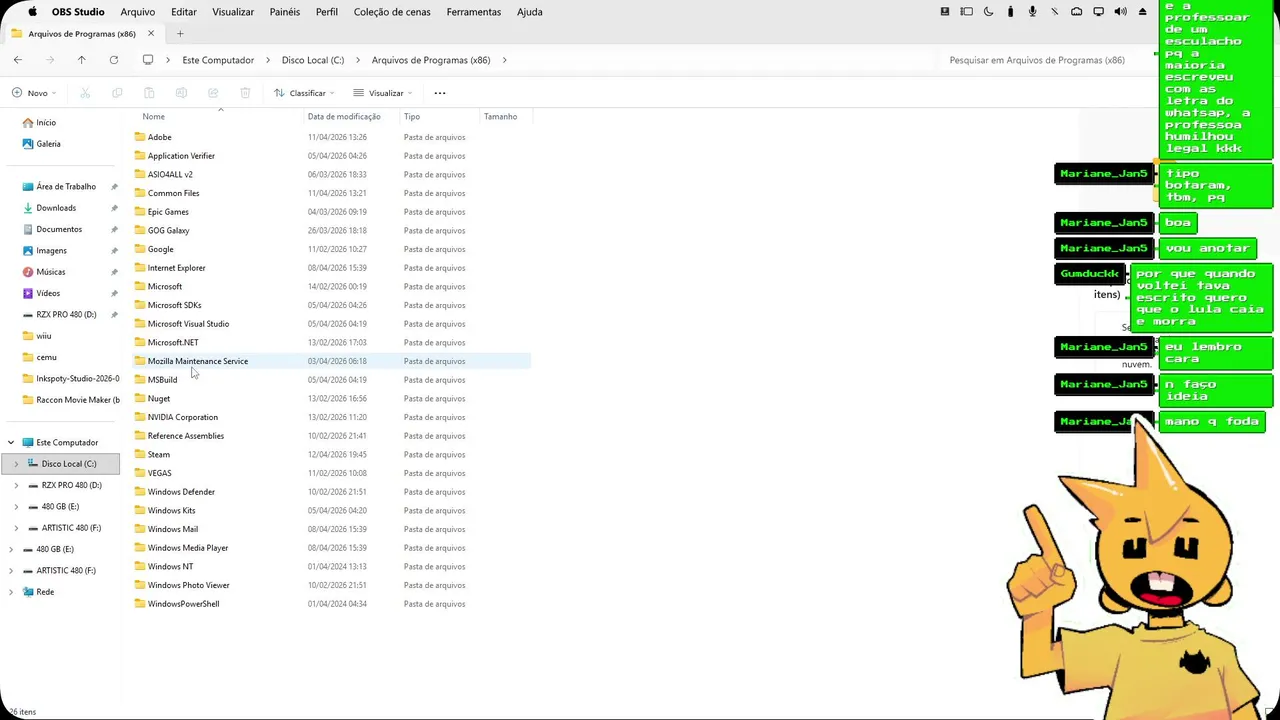This screenshot has height=720, width=1280.
Task: Click the volume speaker icon in menu bar
Action: point(1120,12)
